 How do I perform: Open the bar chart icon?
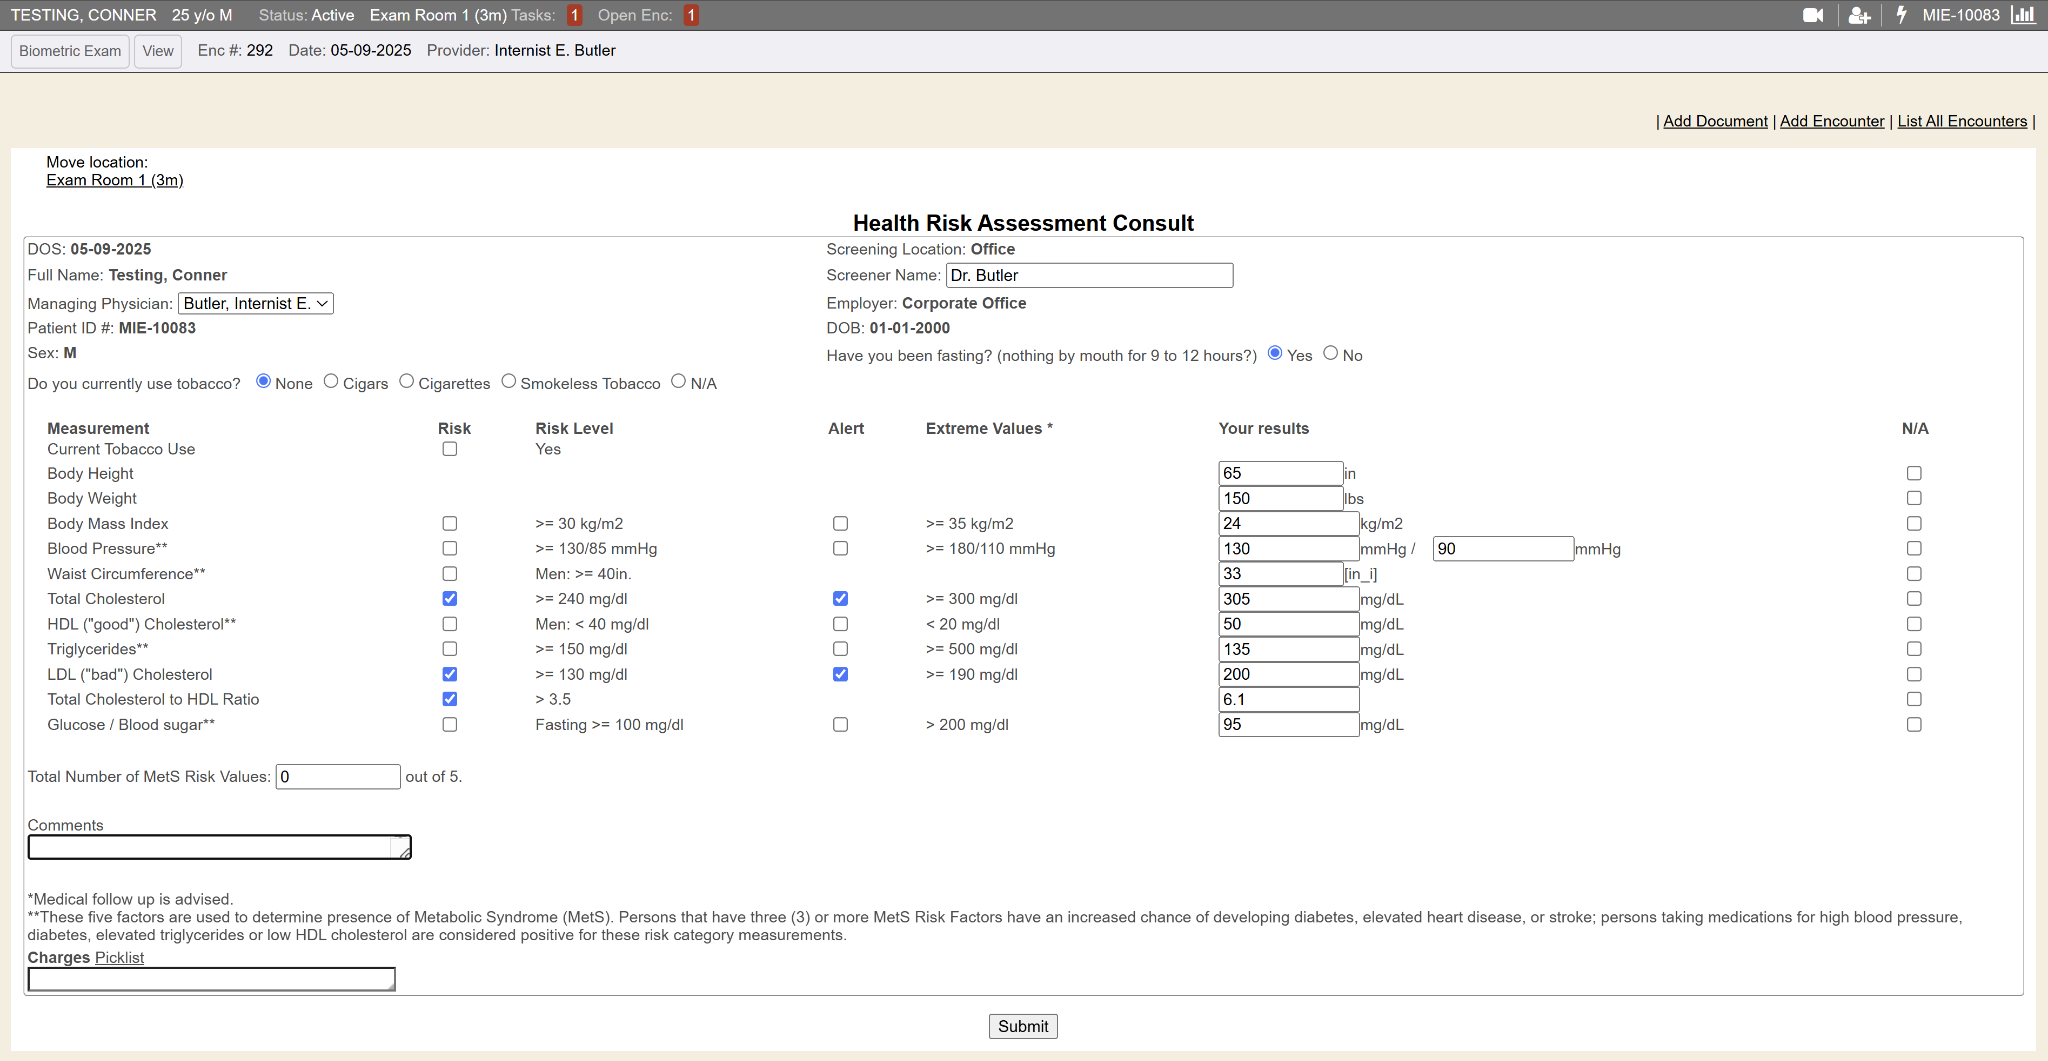point(2023,15)
